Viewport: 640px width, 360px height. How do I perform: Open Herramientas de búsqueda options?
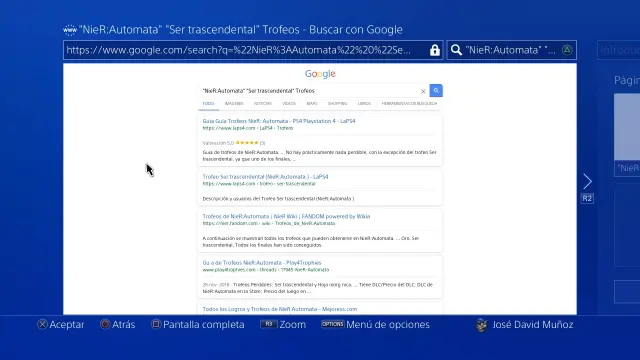(409, 104)
